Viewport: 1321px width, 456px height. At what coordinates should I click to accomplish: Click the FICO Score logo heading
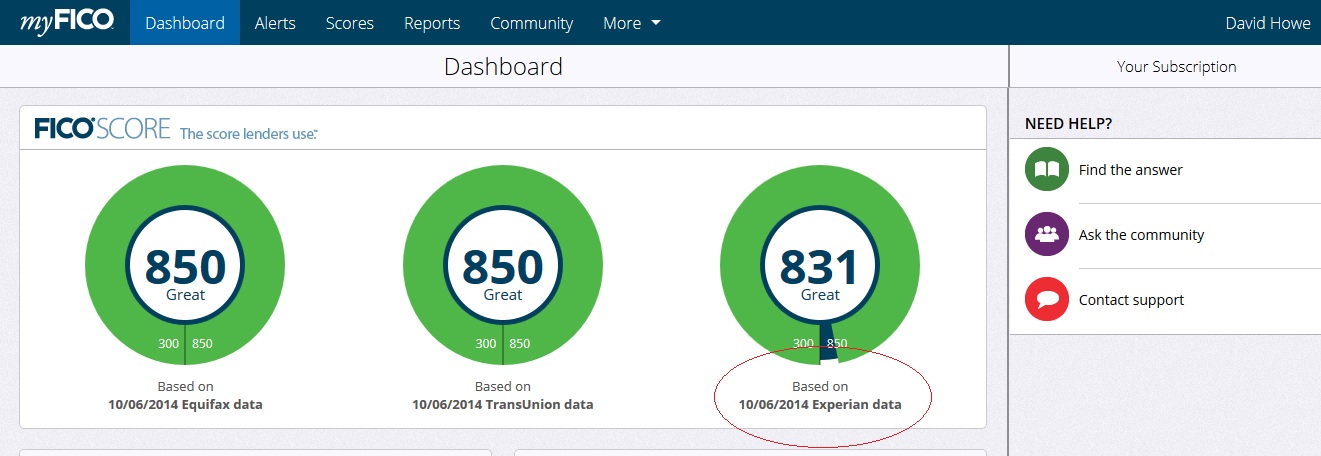point(104,129)
